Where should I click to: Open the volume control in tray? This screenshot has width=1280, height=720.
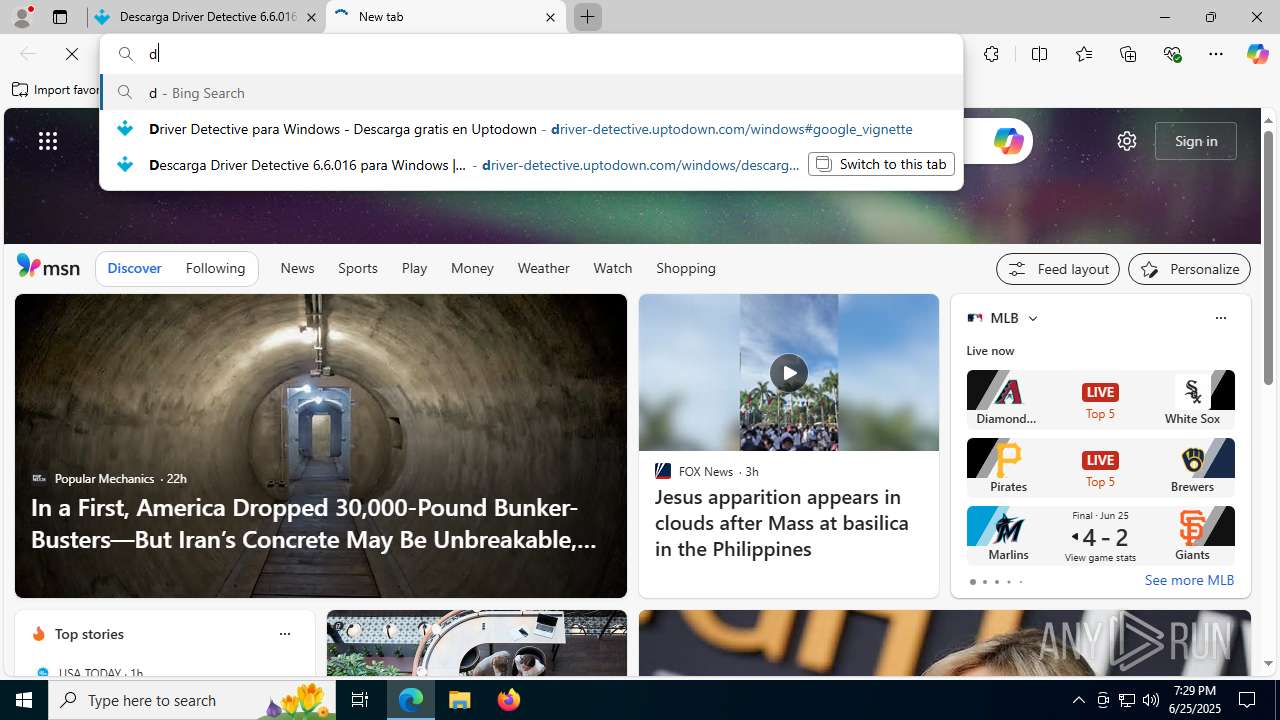[x=1151, y=700]
